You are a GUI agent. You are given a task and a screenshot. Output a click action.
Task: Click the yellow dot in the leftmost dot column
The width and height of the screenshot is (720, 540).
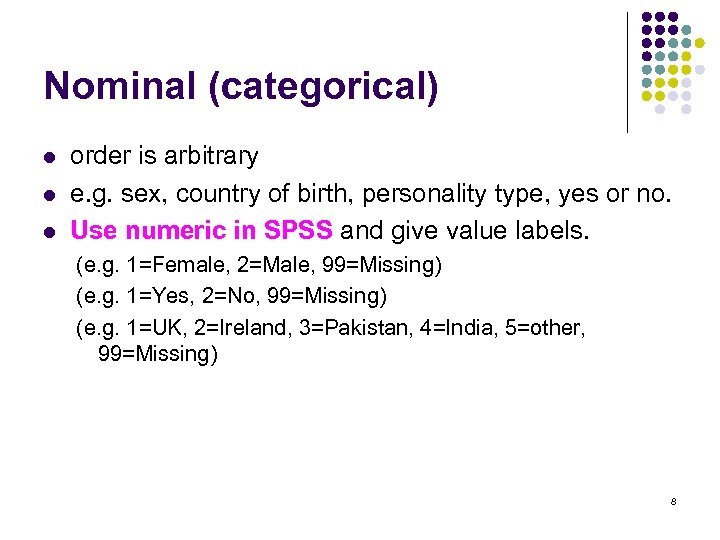(646, 97)
